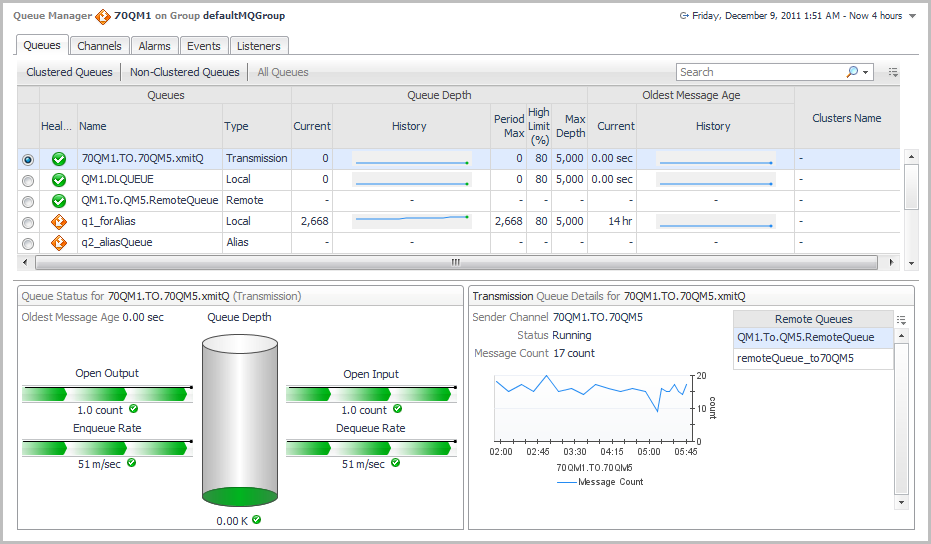The image size is (931, 544).
Task: Click the Remote Queues list settings icon
Action: pos(902,319)
